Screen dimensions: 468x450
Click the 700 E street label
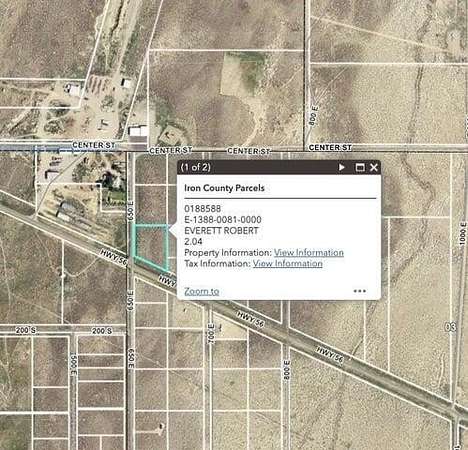211,332
